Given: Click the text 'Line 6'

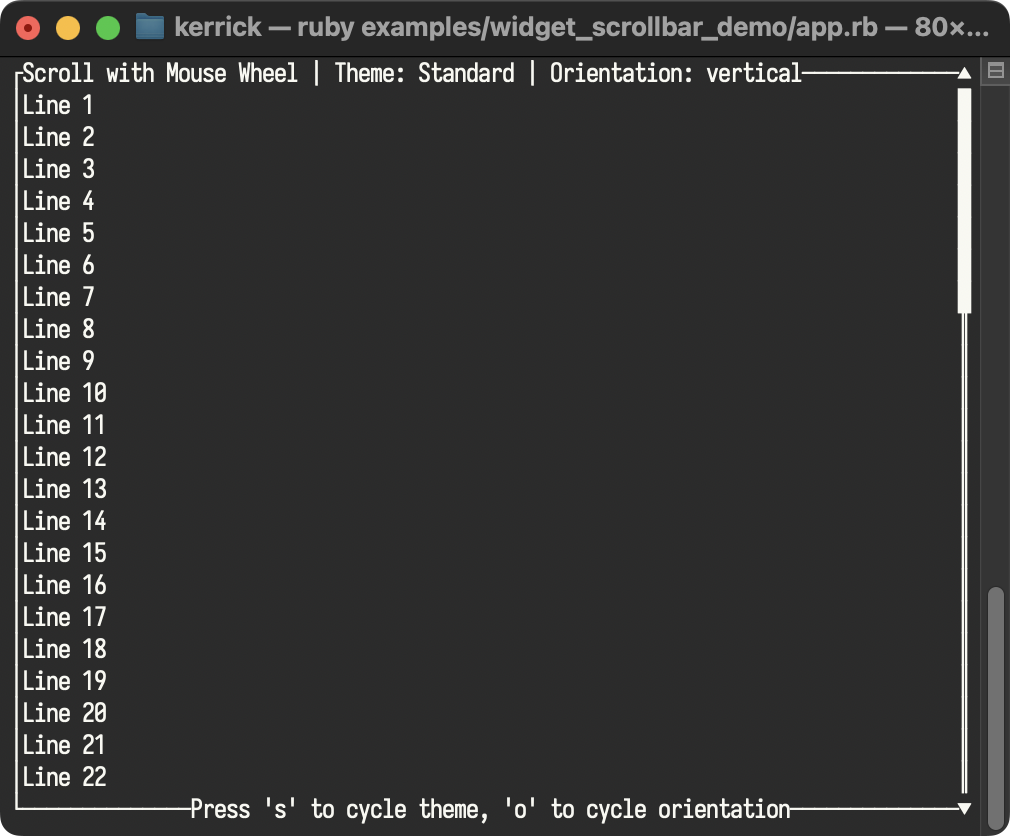Looking at the screenshot, I should coord(58,265).
